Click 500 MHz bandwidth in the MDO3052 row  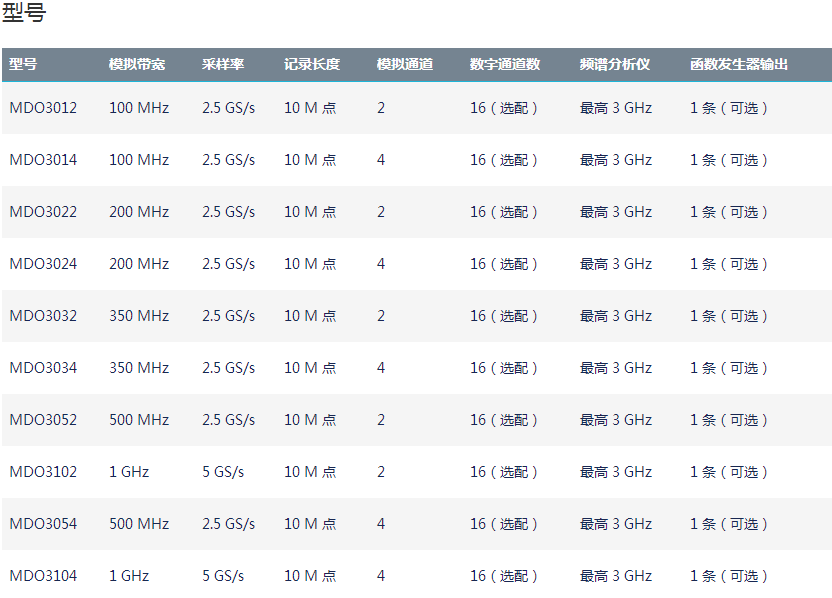click(x=139, y=420)
